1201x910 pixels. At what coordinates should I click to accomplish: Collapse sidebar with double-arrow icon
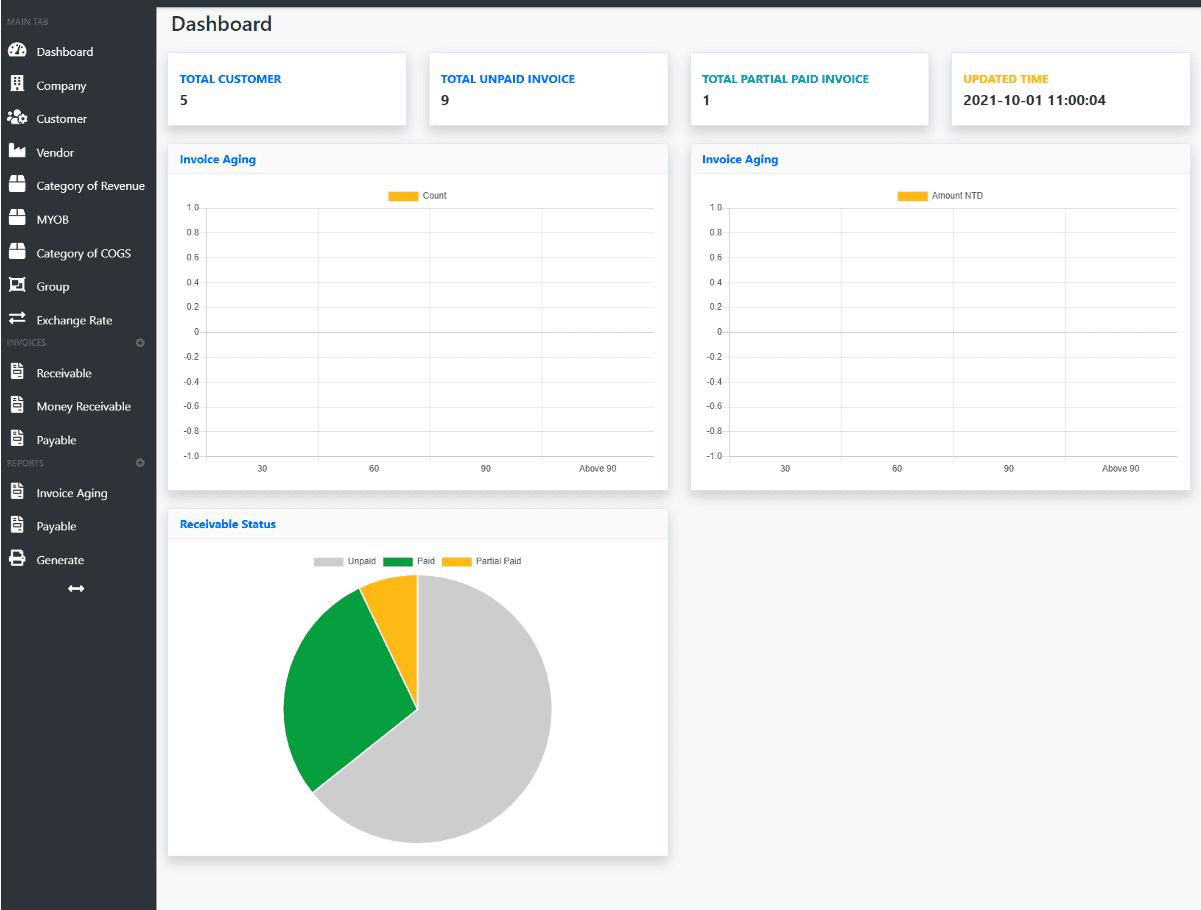click(x=76, y=589)
